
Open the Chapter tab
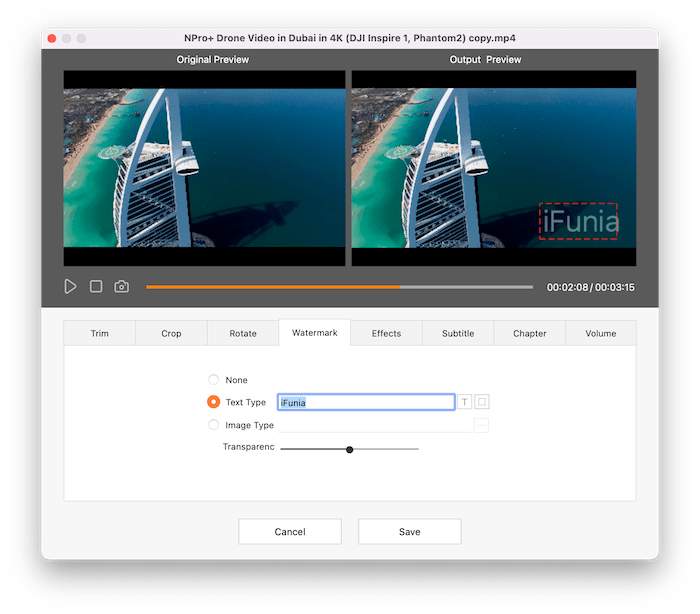pos(529,334)
